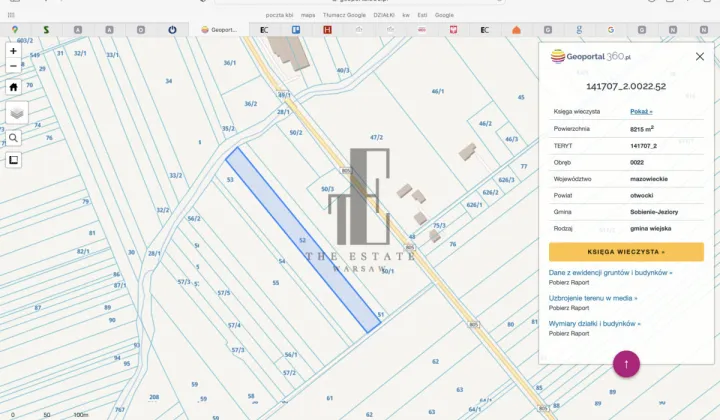Viewport: 720px width, 420px height.
Task: Open Uzbrojenie terenu w media link
Action: click(x=593, y=298)
